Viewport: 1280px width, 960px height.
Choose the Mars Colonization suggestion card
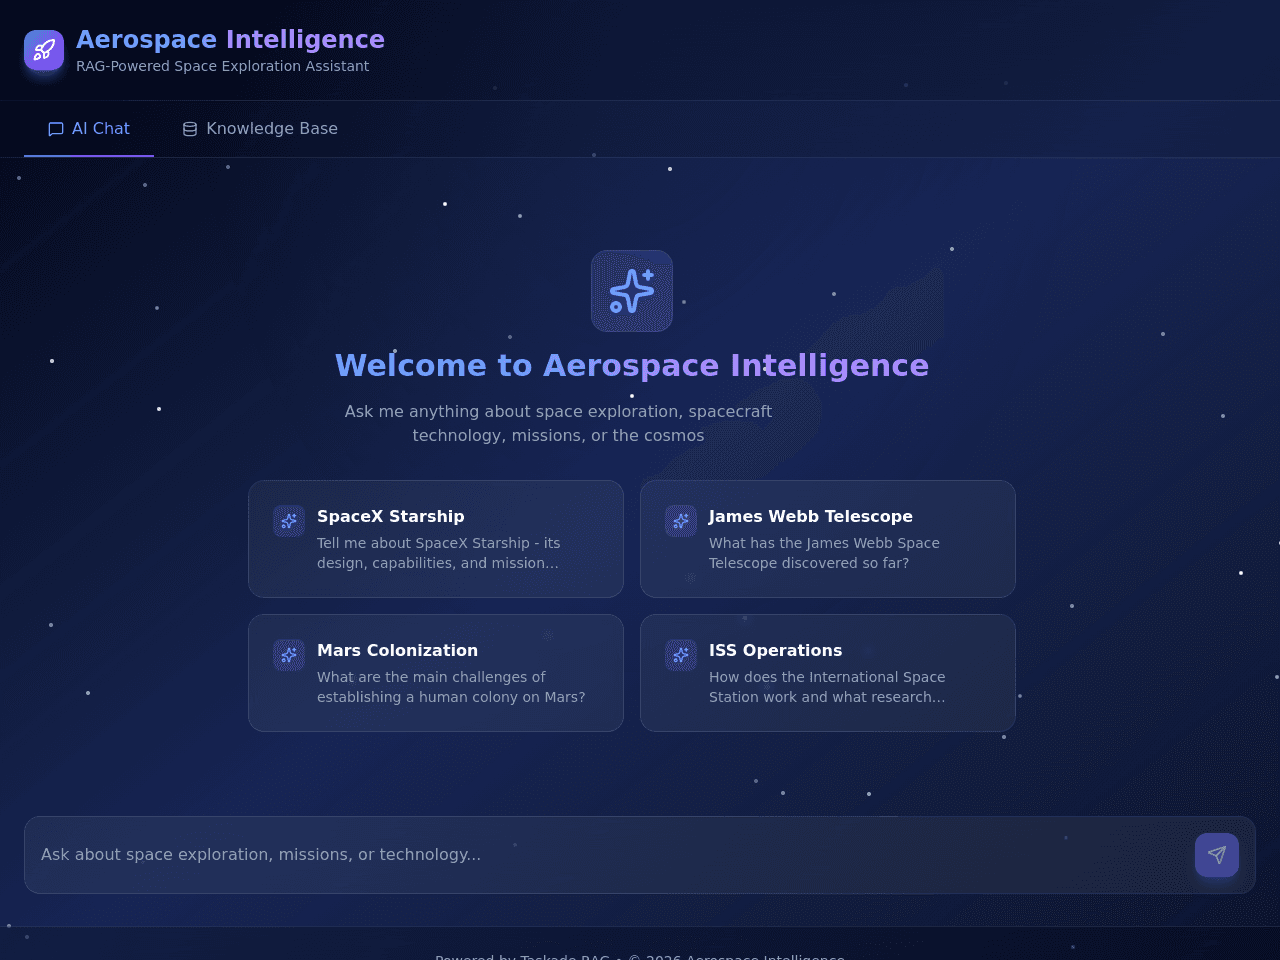tap(436, 673)
